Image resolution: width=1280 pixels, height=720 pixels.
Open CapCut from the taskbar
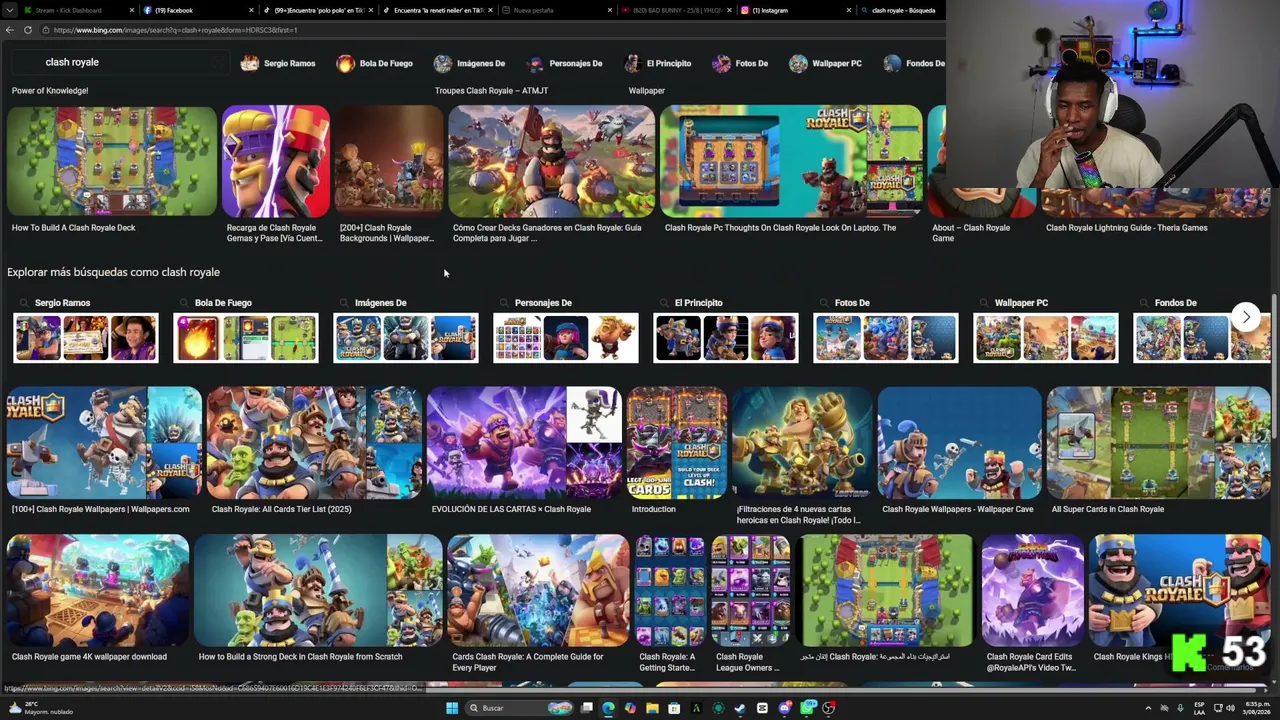[762, 708]
